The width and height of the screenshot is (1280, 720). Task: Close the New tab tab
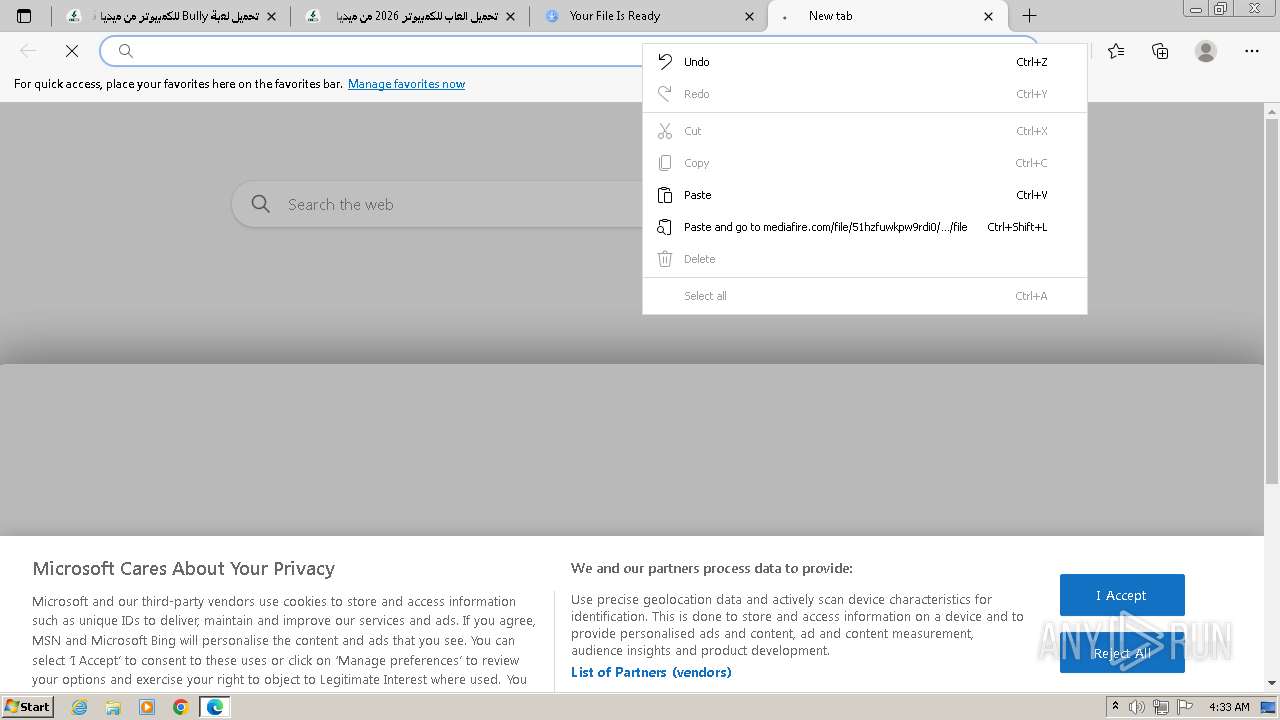[x=989, y=16]
